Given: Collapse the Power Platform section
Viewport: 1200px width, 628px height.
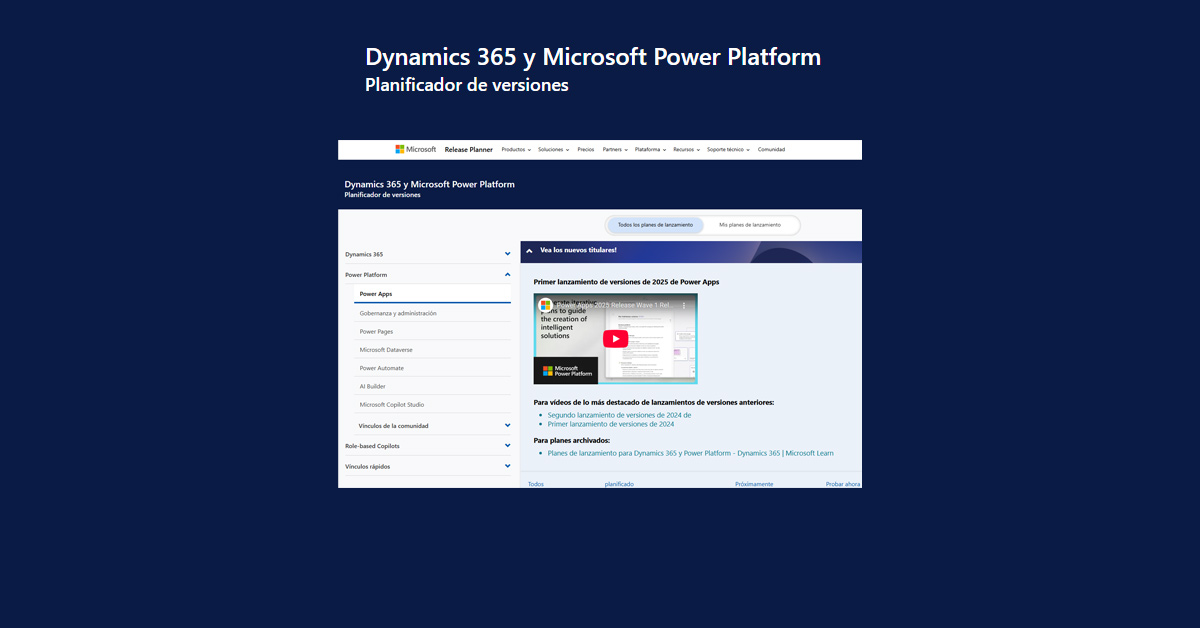Looking at the screenshot, I should coord(507,274).
